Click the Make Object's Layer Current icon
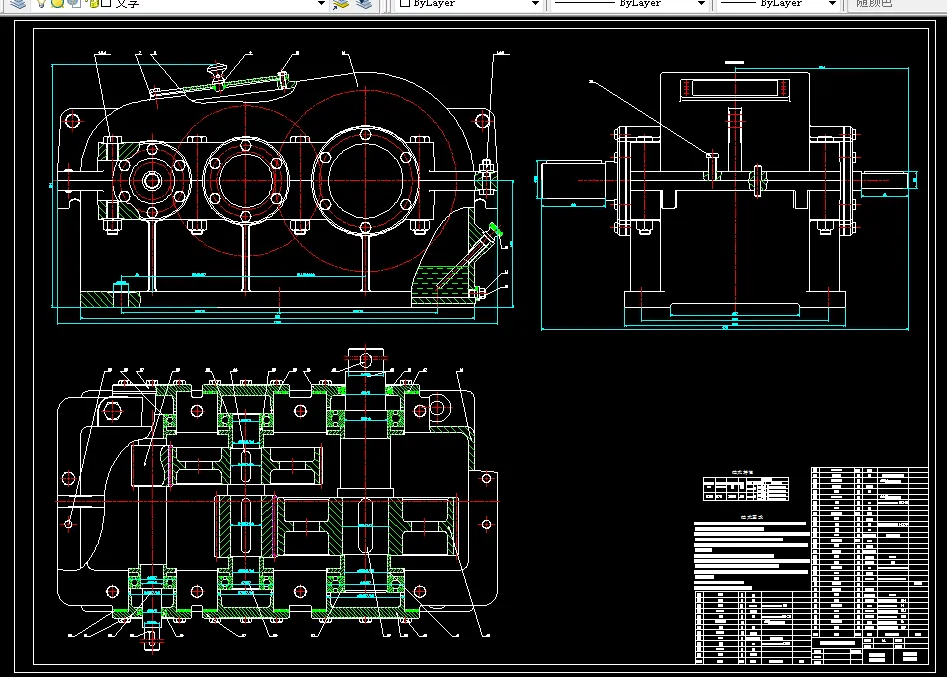 341,4
